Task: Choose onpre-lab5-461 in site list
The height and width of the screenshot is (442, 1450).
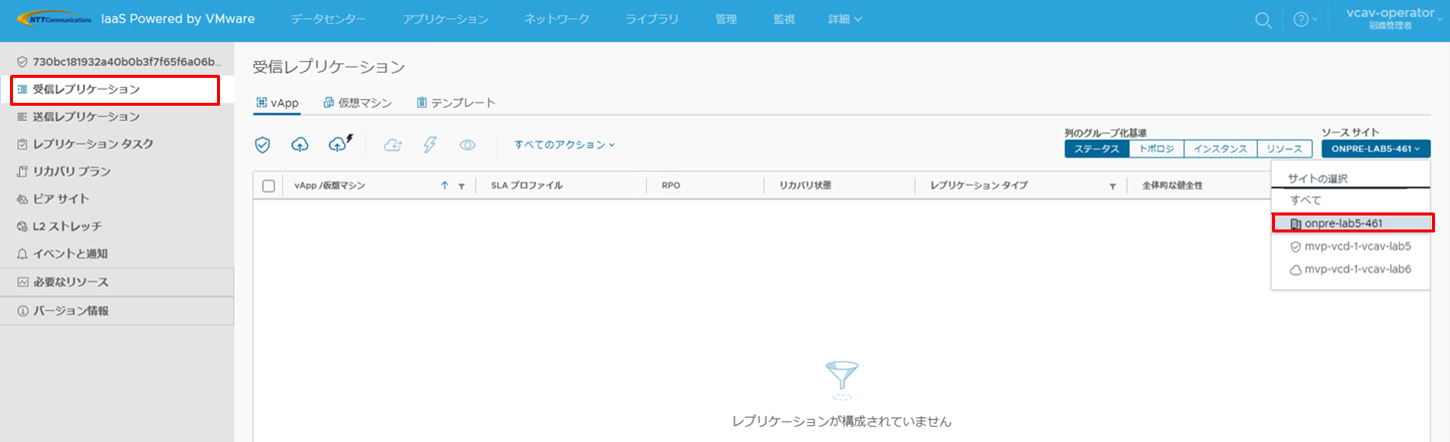Action: (x=1353, y=223)
